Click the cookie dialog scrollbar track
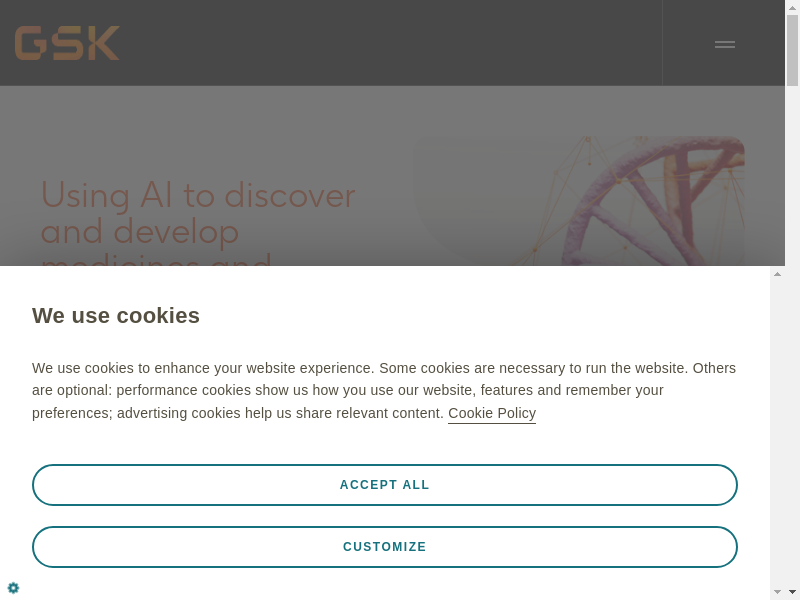This screenshot has height=600, width=800. (x=777, y=430)
